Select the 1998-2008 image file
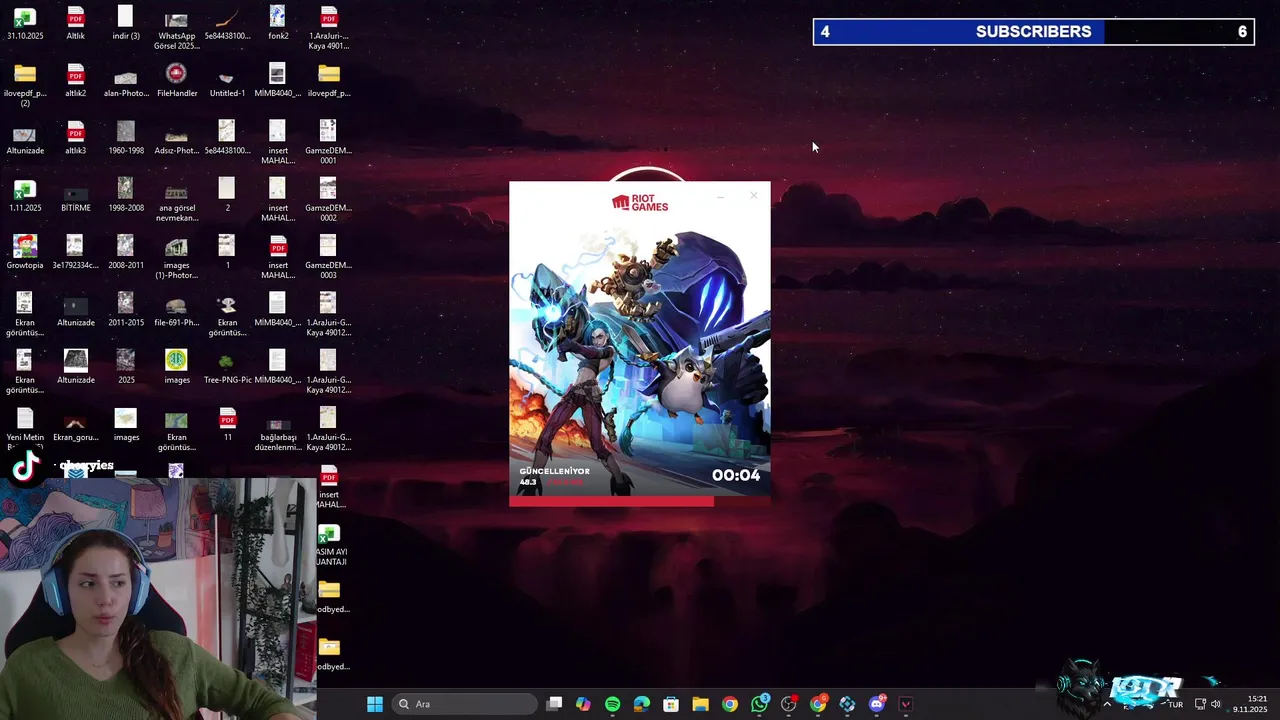Viewport: 1280px width, 720px height. [x=126, y=196]
